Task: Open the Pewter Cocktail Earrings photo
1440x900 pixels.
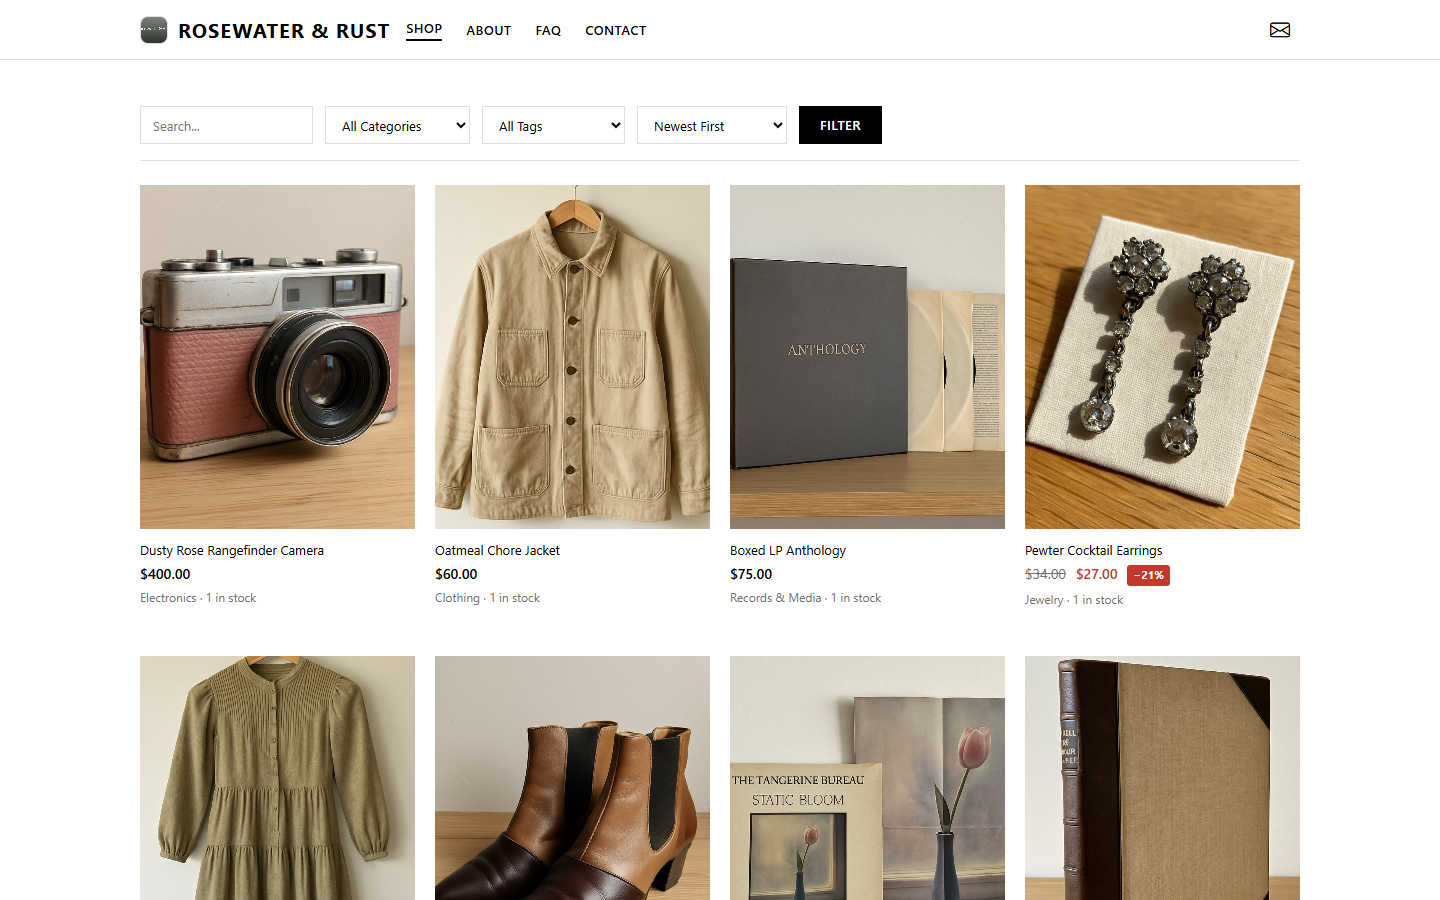Action: (1162, 357)
